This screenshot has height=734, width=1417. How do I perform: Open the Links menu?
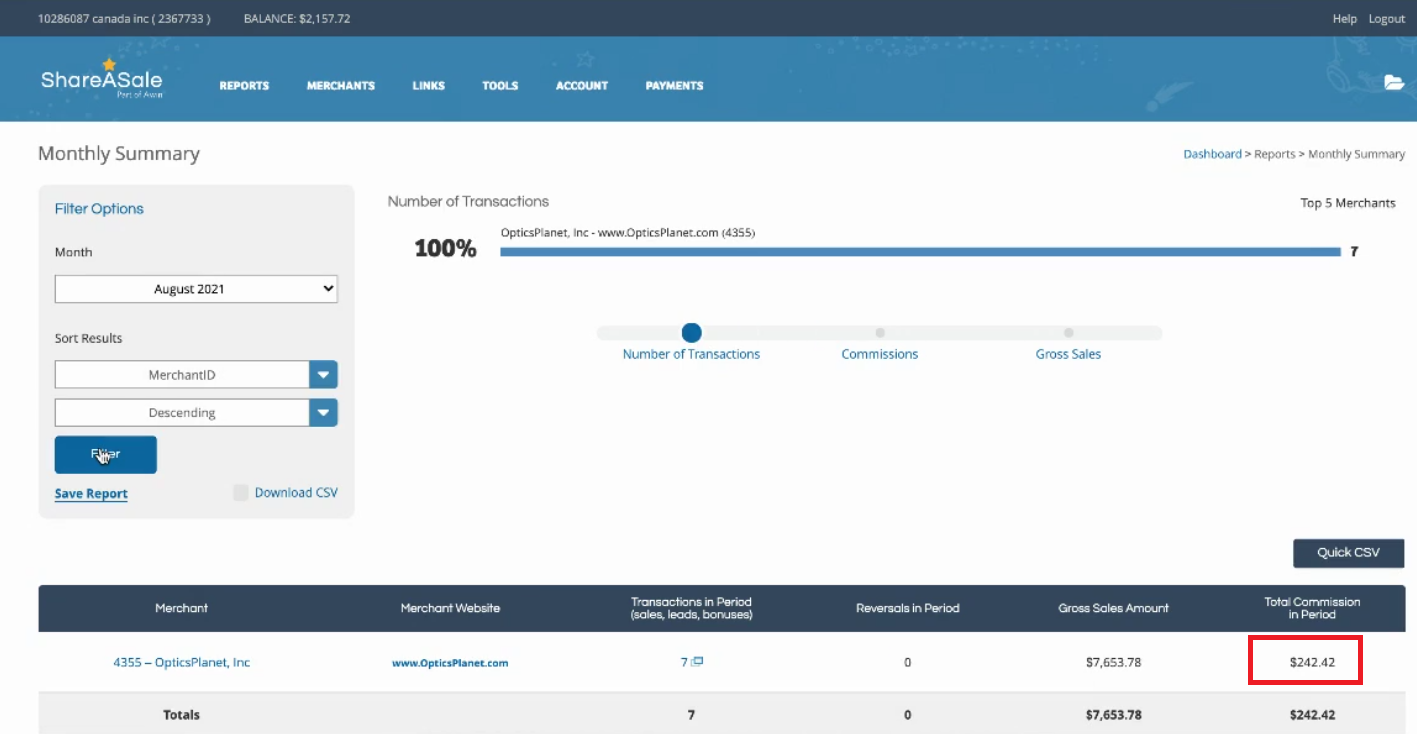428,86
